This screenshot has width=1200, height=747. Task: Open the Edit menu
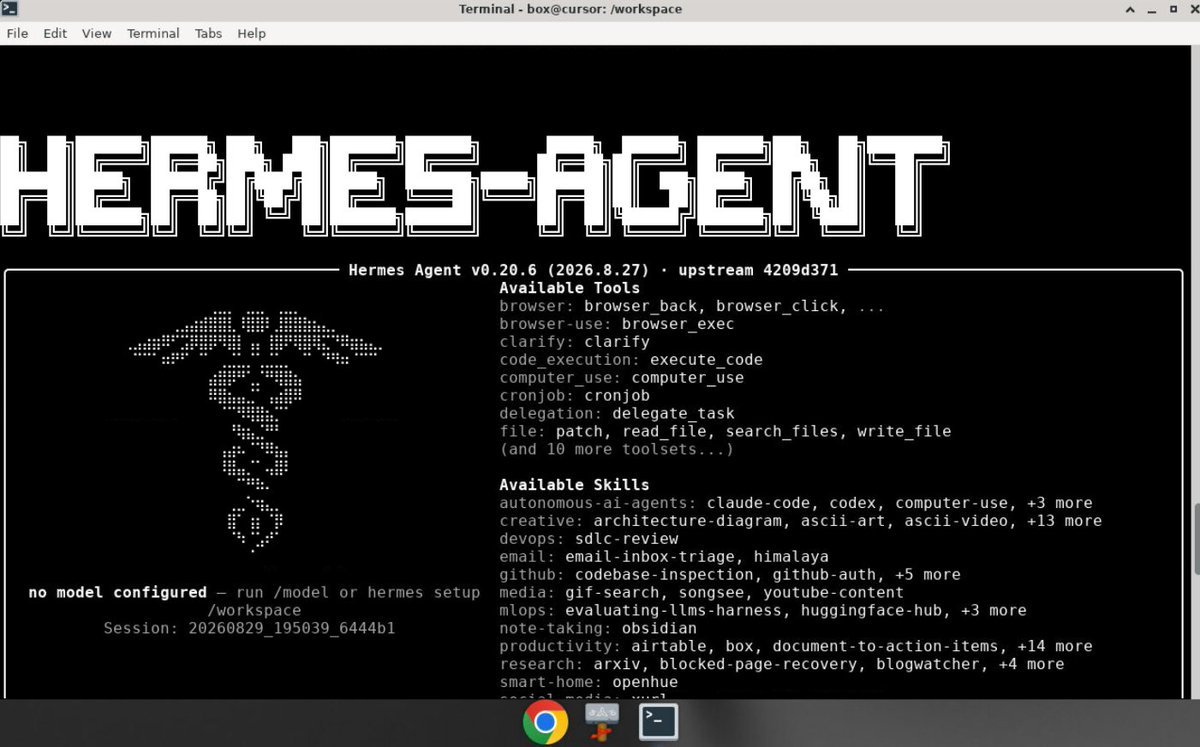(55, 33)
